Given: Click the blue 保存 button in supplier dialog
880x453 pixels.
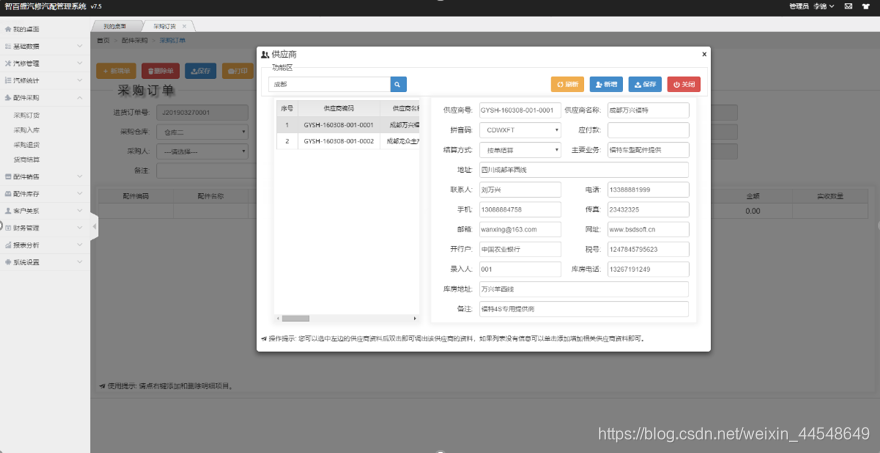Looking at the screenshot, I should click(x=645, y=84).
